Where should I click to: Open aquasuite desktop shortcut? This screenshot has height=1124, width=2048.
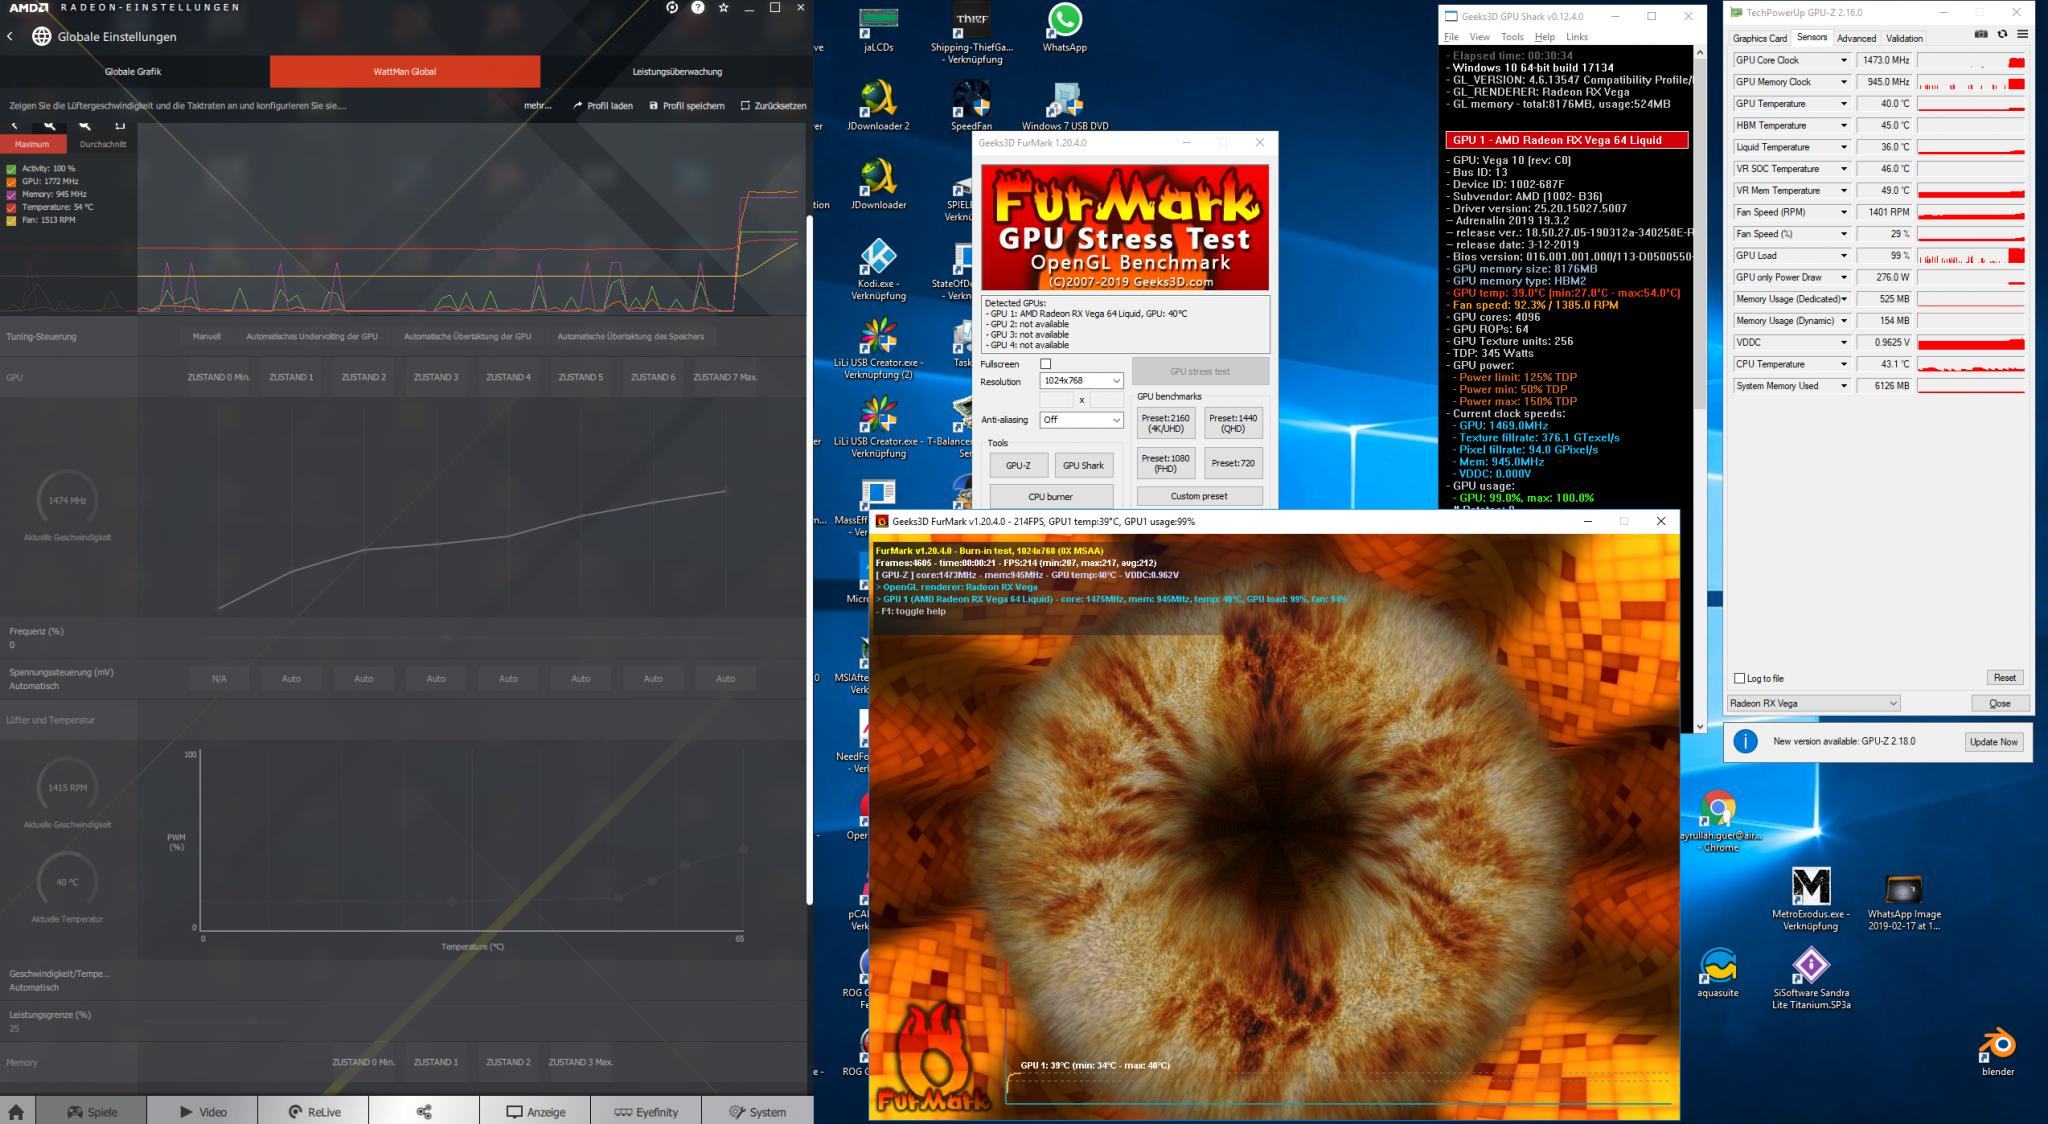pos(1718,973)
